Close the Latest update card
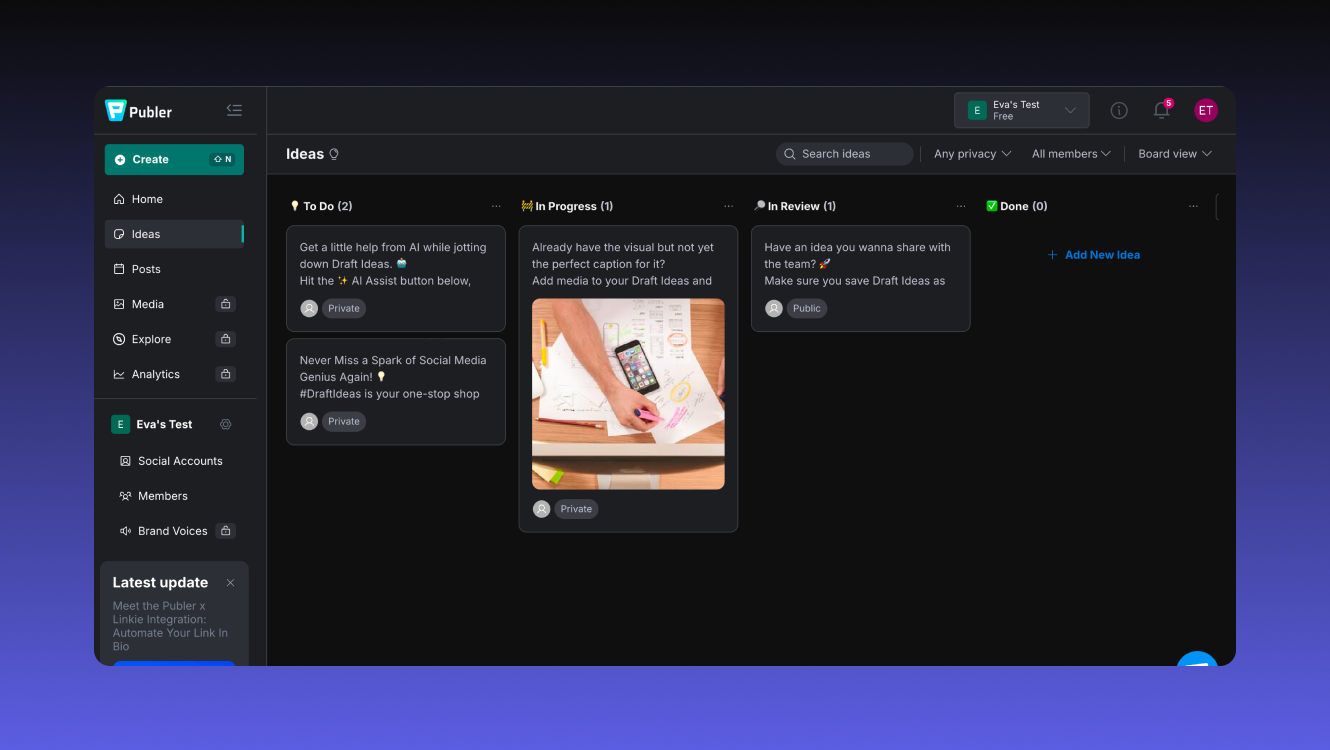 tap(230, 582)
